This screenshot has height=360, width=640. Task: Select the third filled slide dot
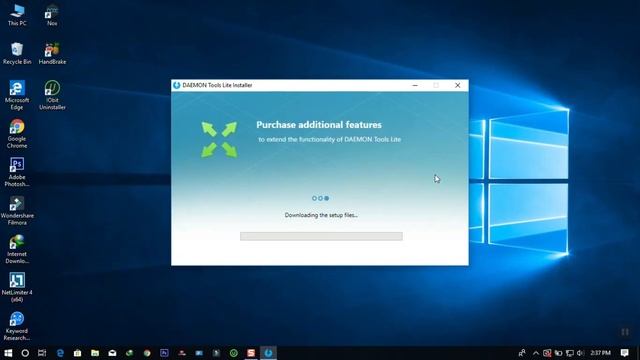pos(327,198)
